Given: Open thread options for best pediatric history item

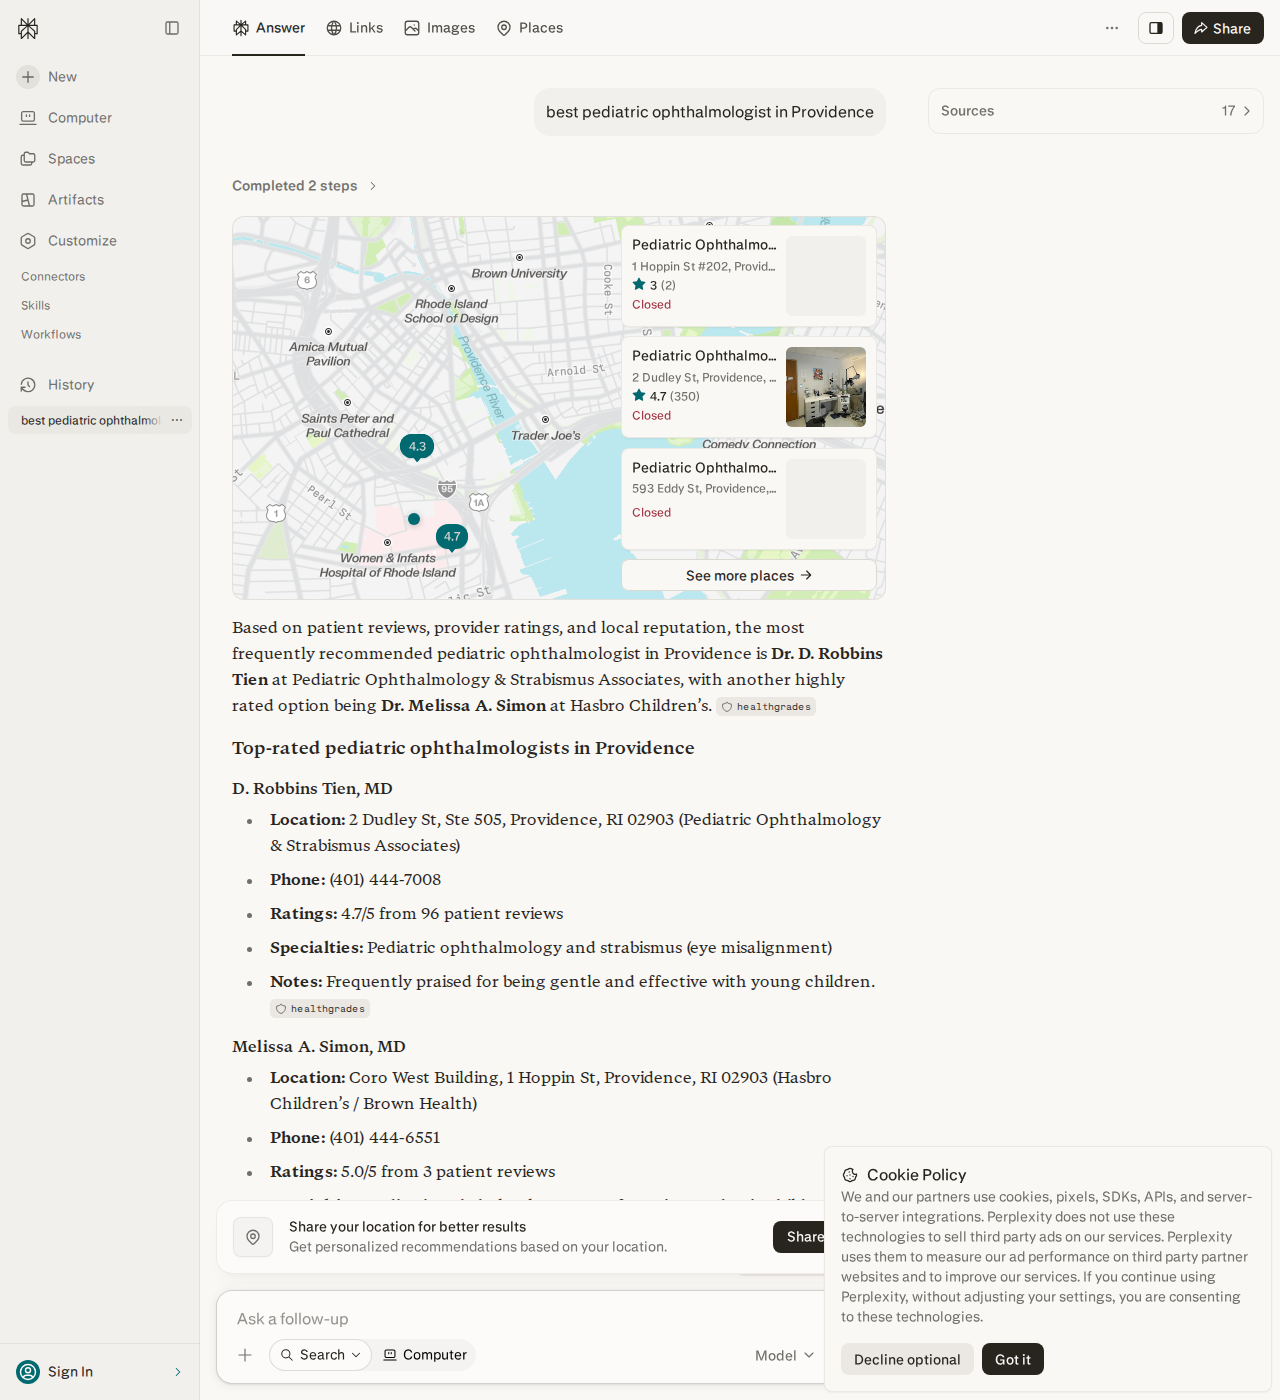Looking at the screenshot, I should pyautogui.click(x=177, y=420).
